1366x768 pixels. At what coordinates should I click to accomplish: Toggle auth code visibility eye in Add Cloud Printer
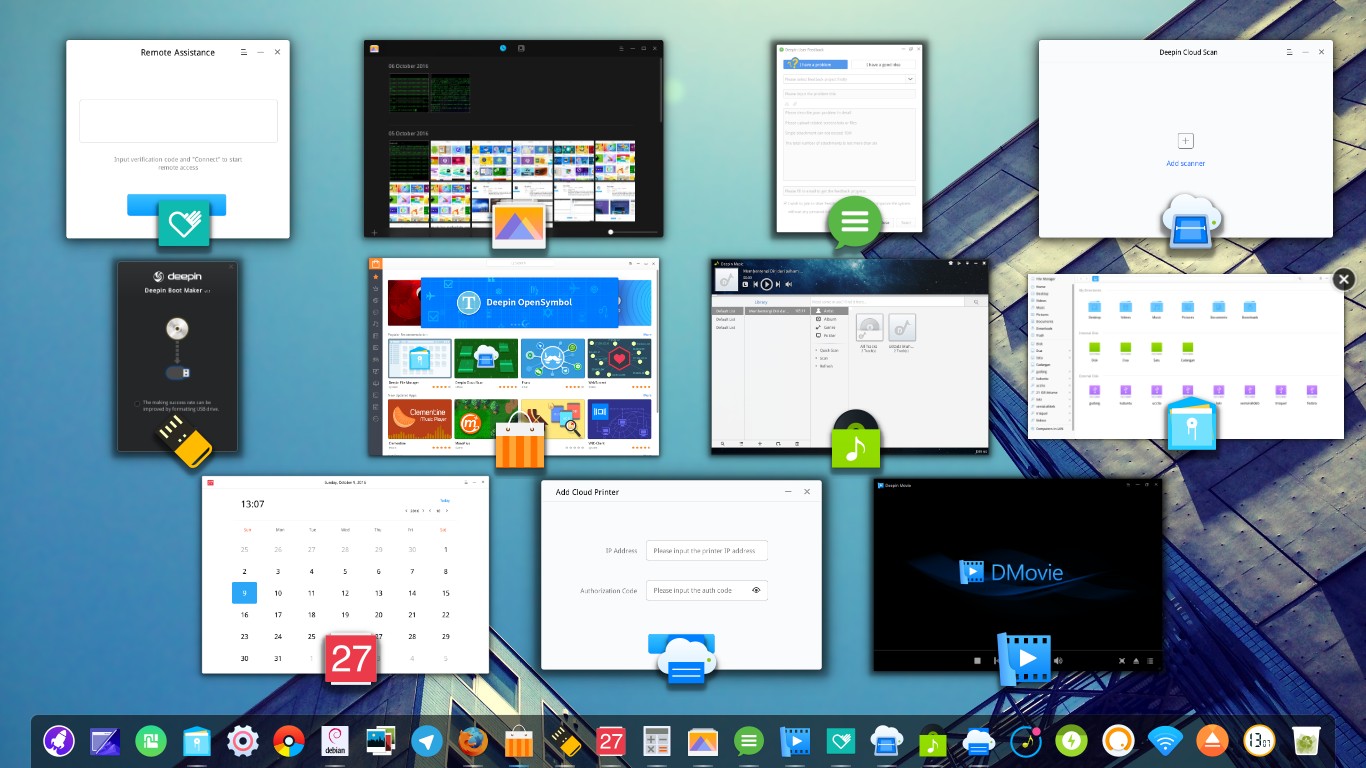756,590
